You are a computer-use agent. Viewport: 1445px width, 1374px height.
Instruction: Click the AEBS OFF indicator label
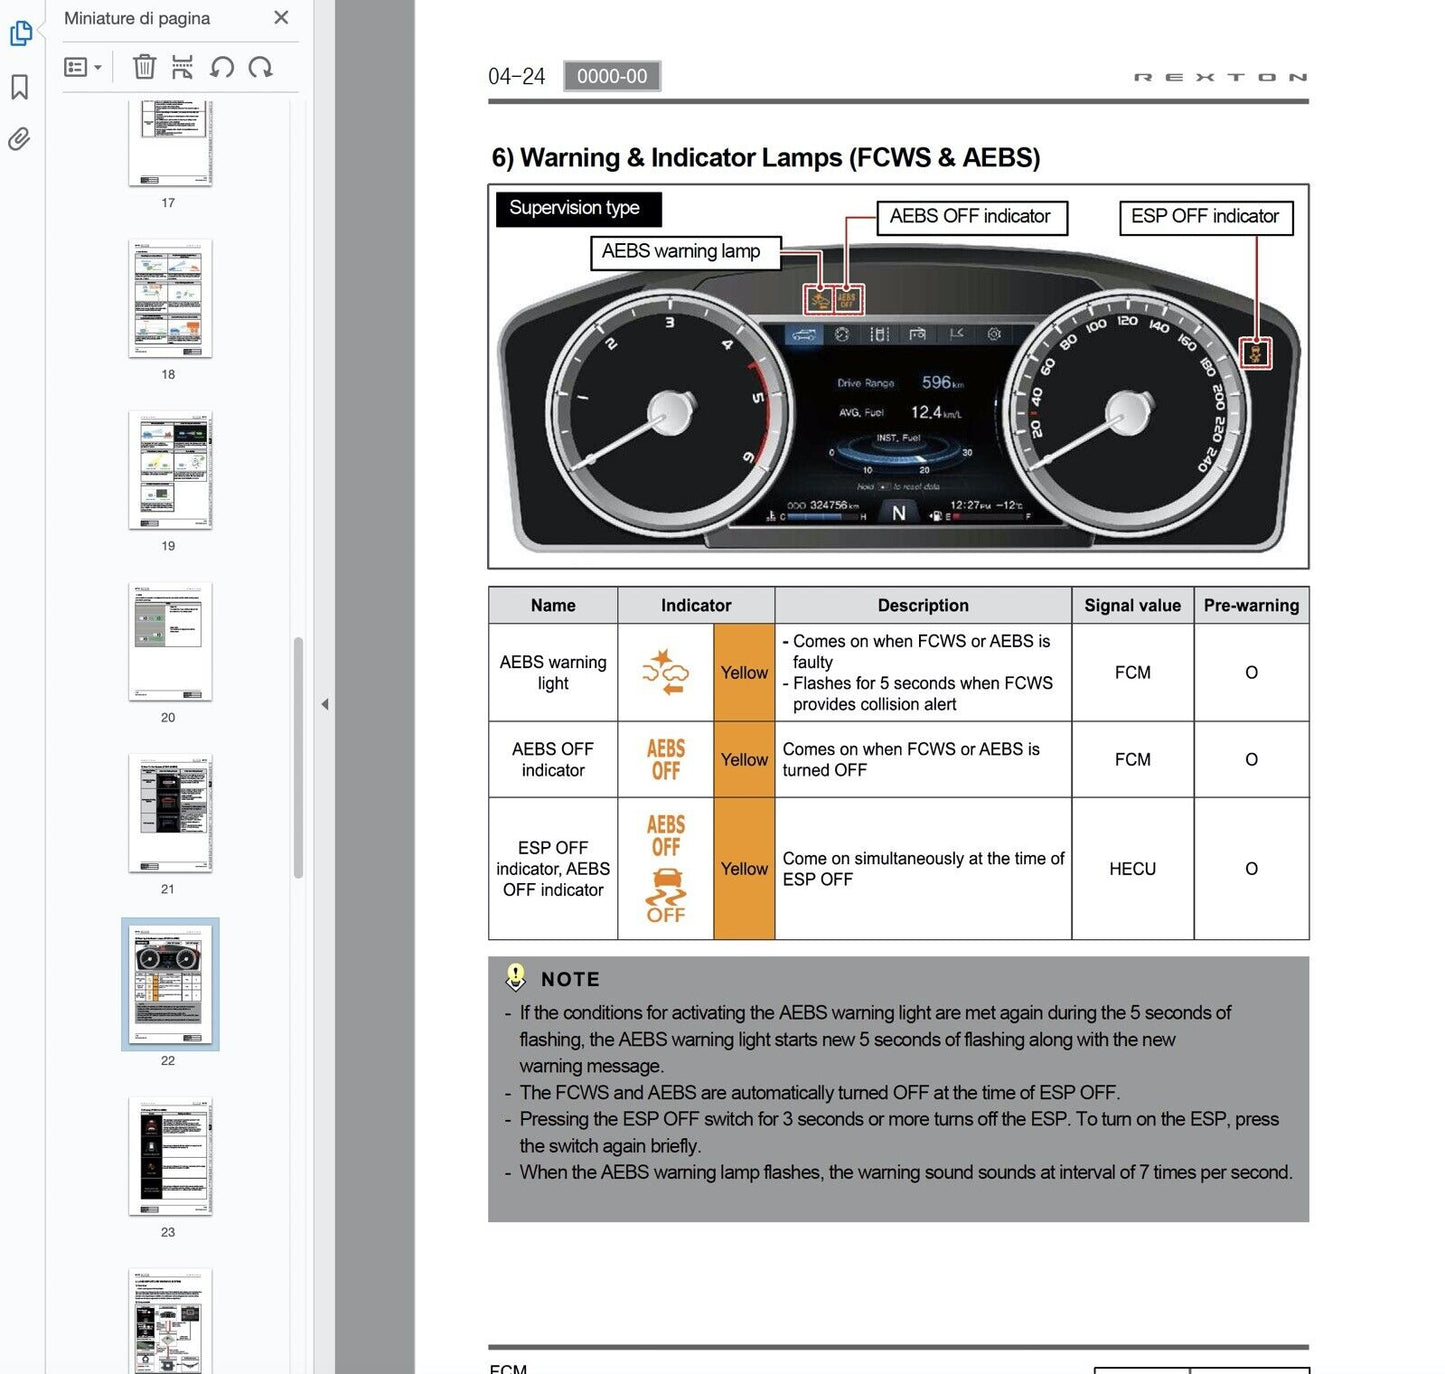coord(970,217)
